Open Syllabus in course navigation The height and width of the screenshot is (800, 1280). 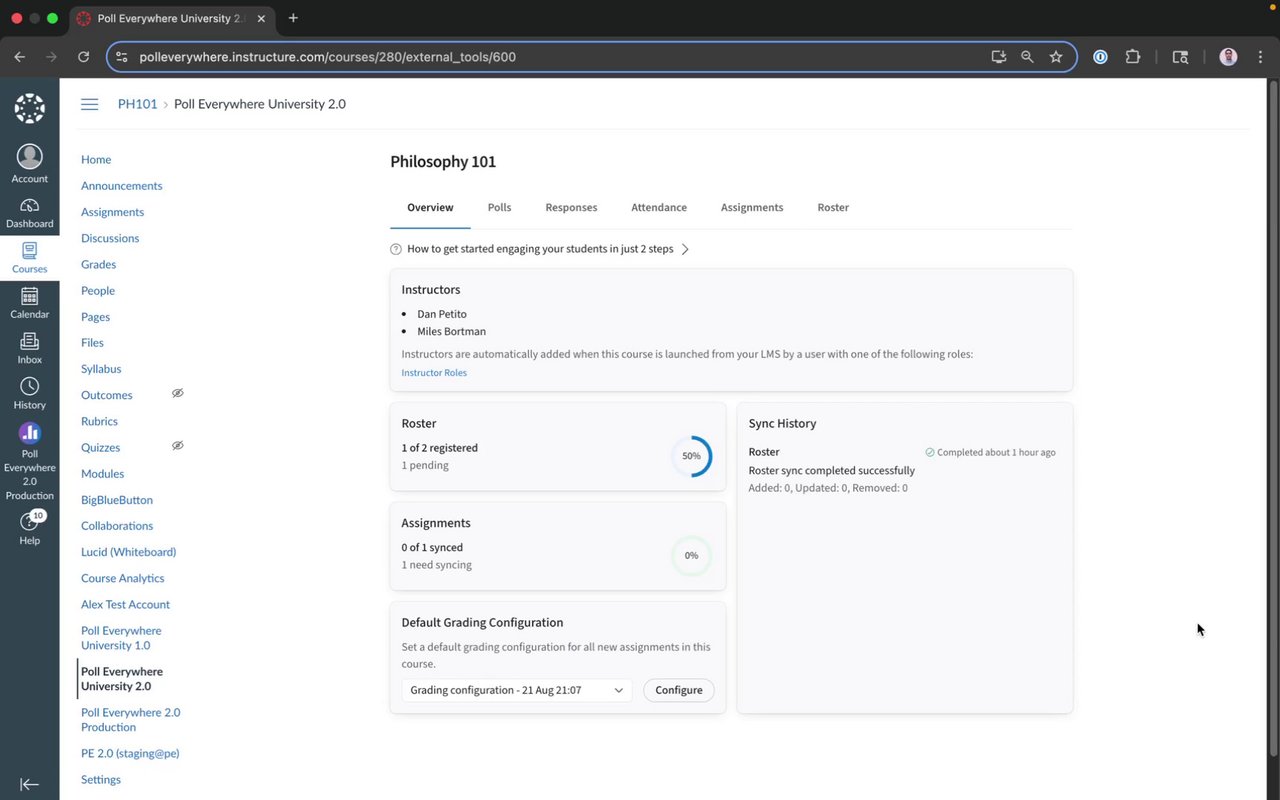click(101, 369)
